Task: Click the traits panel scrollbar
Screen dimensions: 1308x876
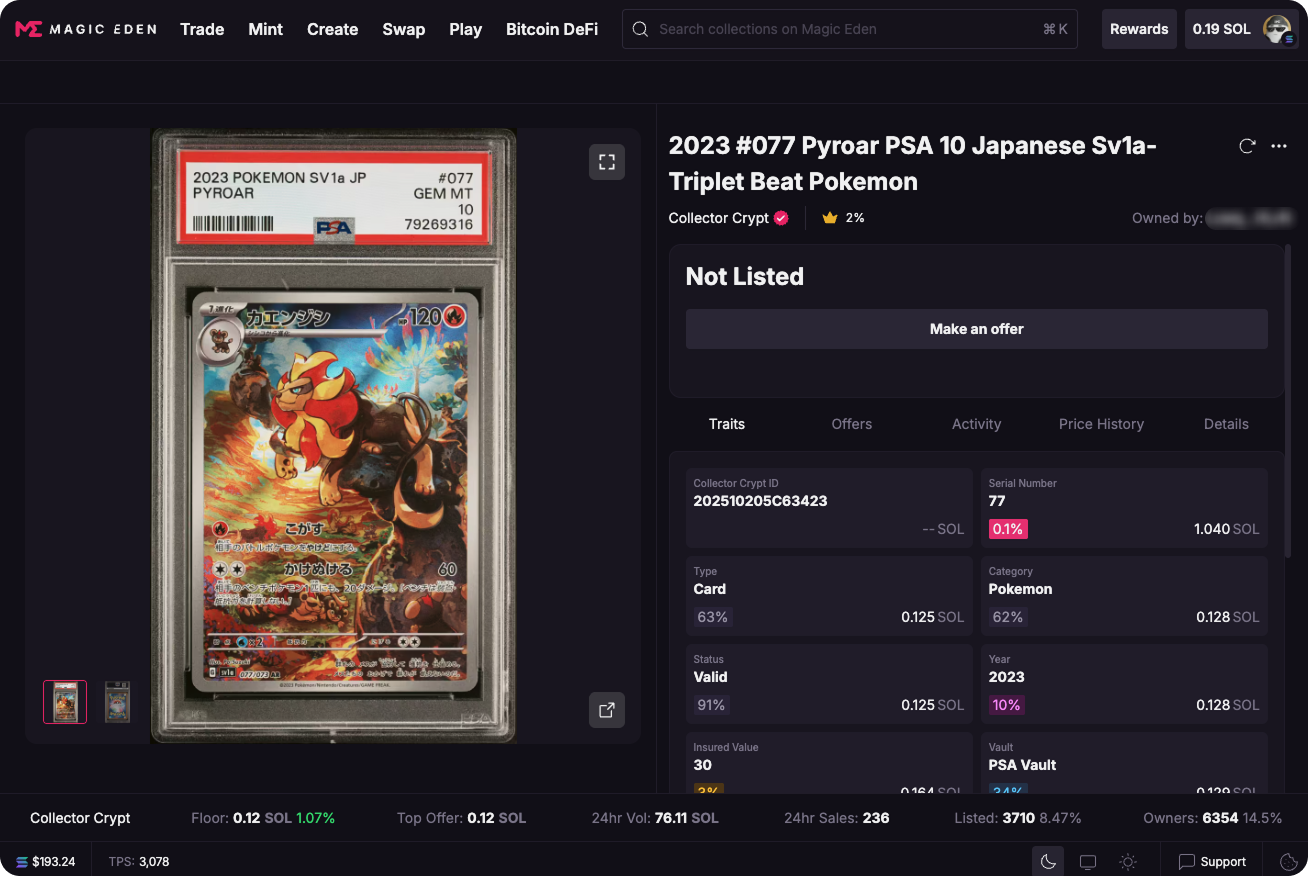Action: 1287,400
